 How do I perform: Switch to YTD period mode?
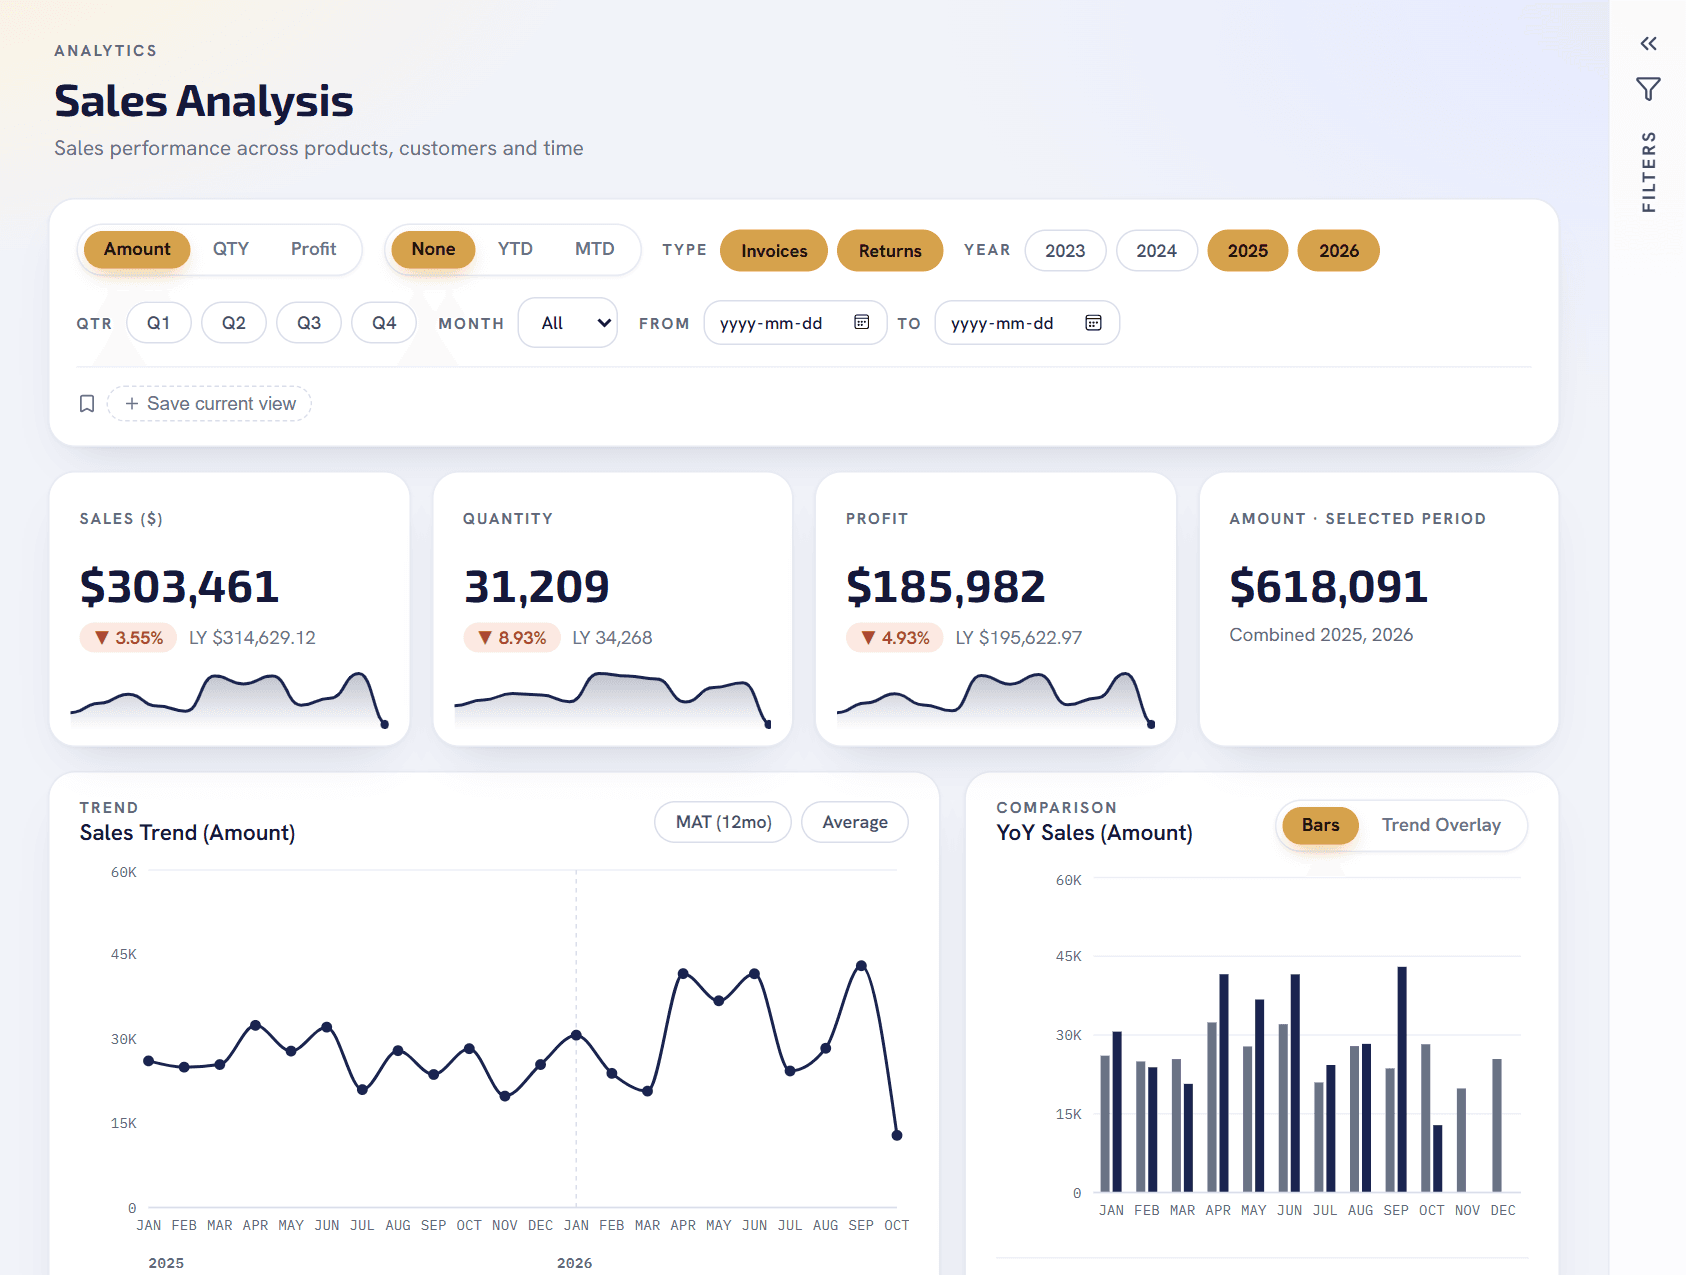515,249
